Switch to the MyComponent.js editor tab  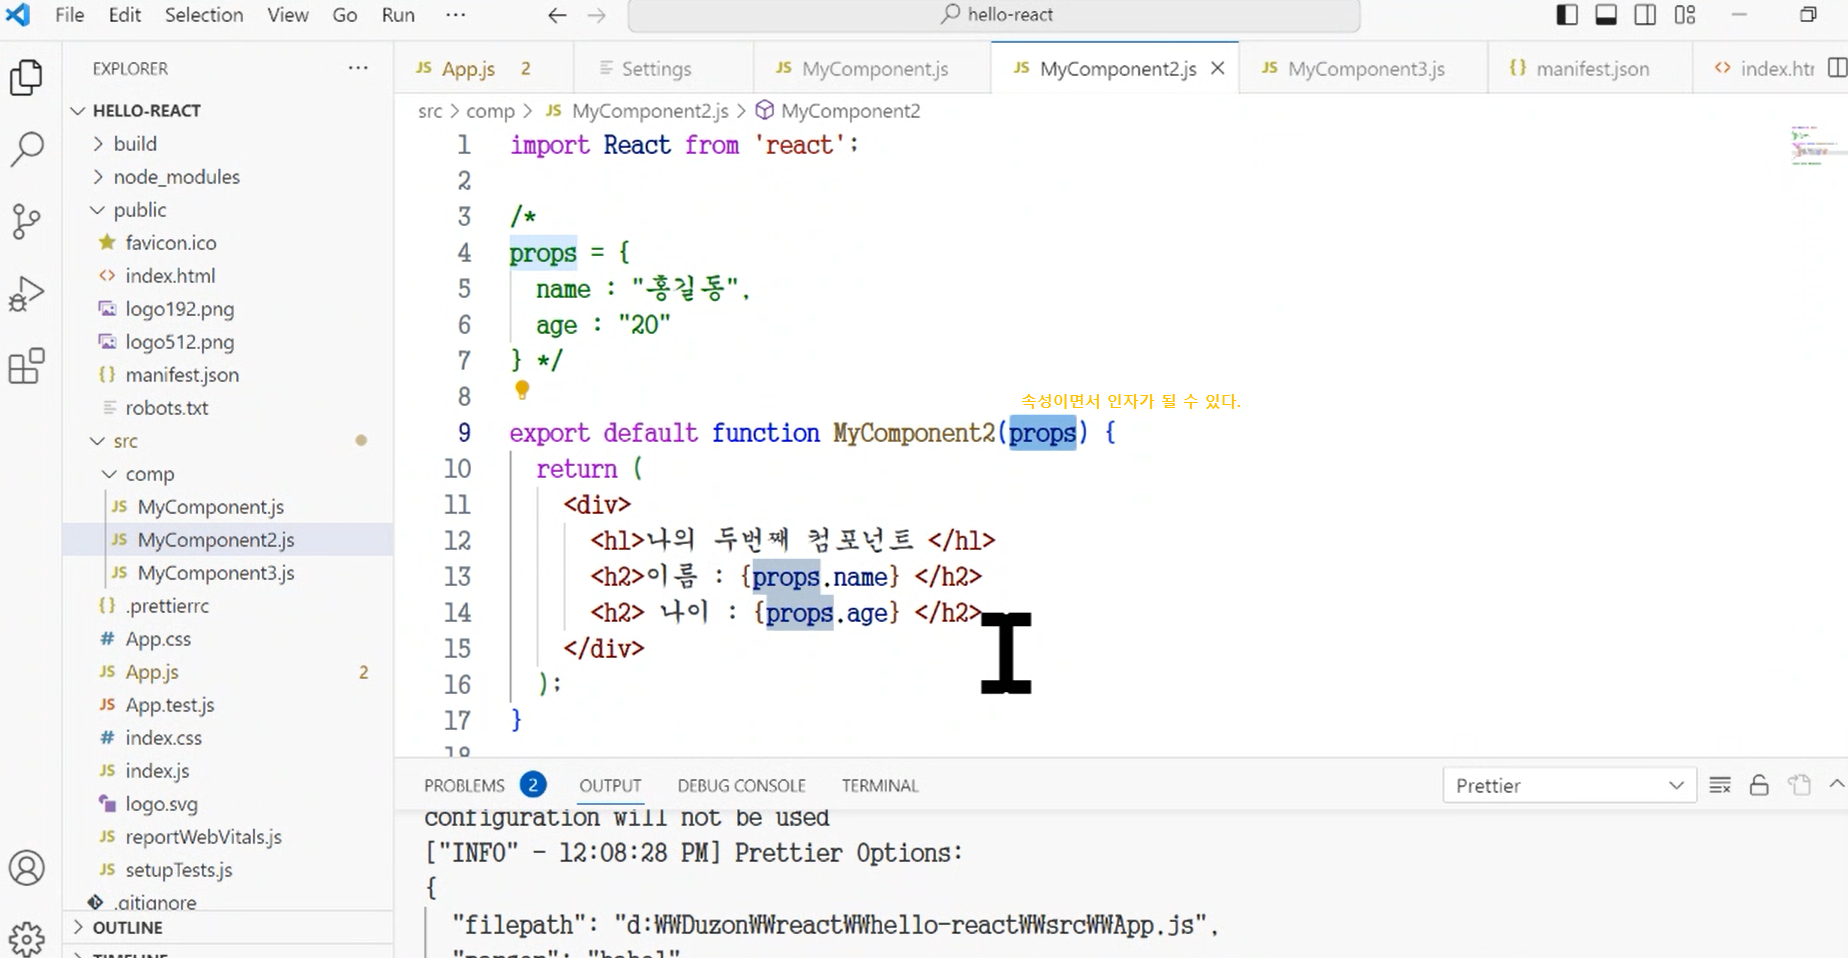coord(872,68)
